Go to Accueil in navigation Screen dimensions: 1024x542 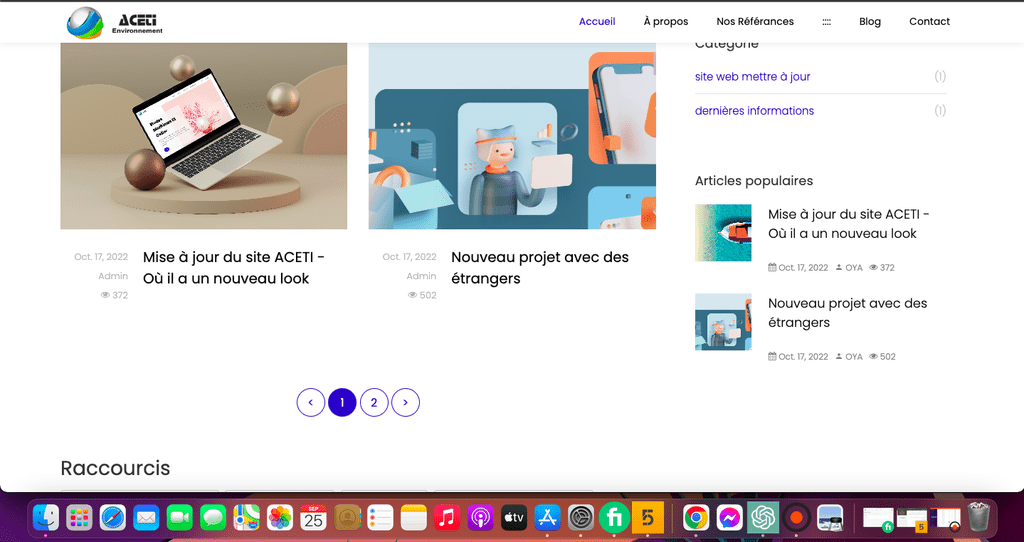pyautogui.click(x=597, y=22)
